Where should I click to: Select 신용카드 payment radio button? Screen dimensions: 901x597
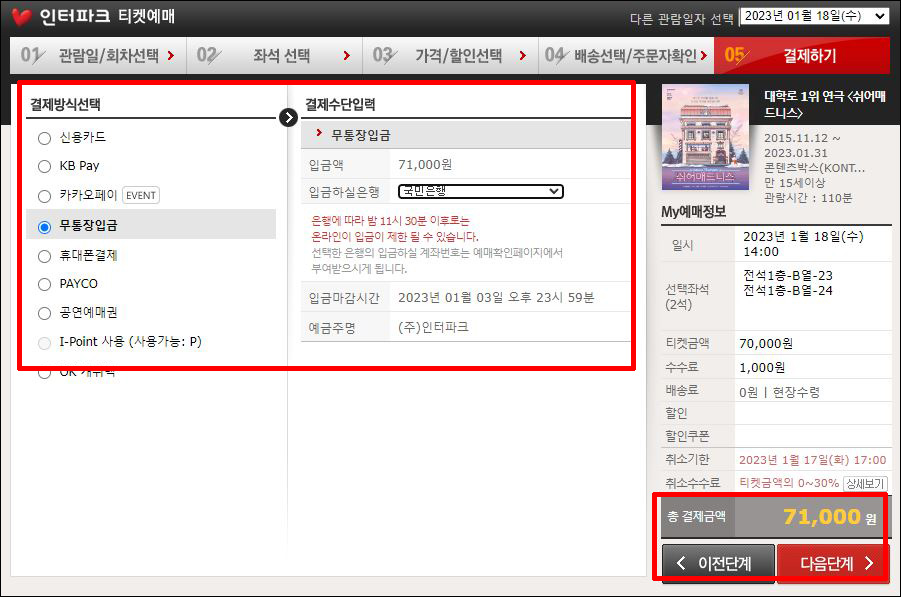[x=44, y=138]
